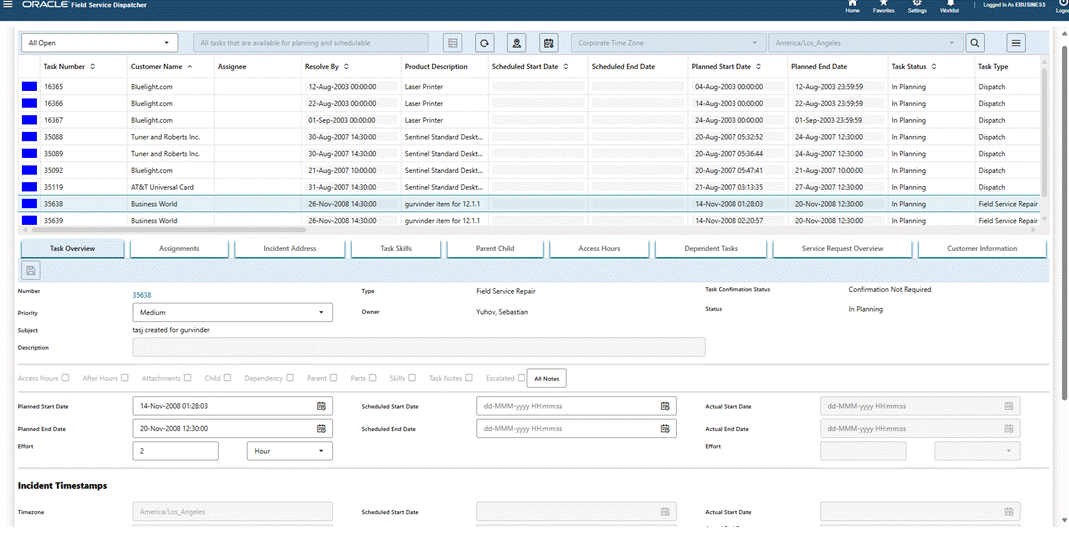
Task: Expand the All Open filter dropdown
Action: (99, 43)
